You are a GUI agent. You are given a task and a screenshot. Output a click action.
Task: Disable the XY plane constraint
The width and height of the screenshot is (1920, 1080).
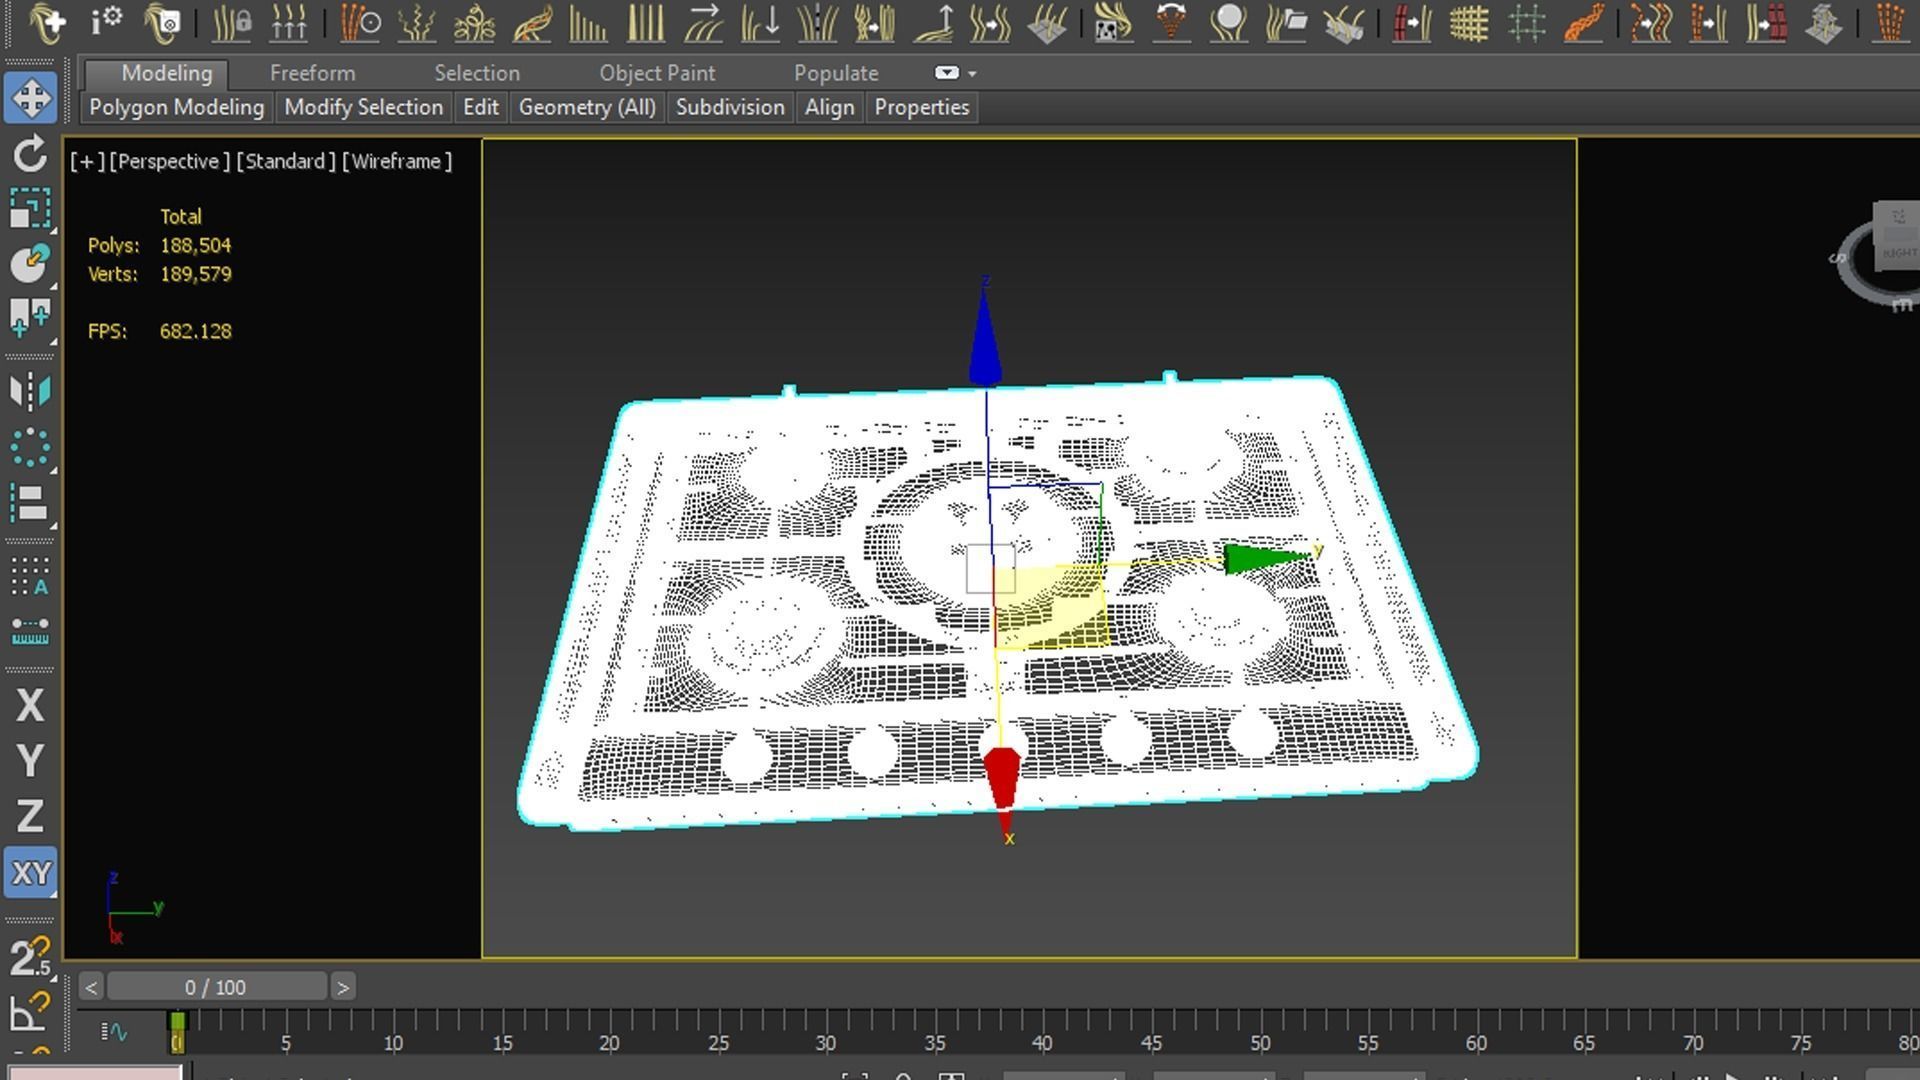click(x=30, y=873)
